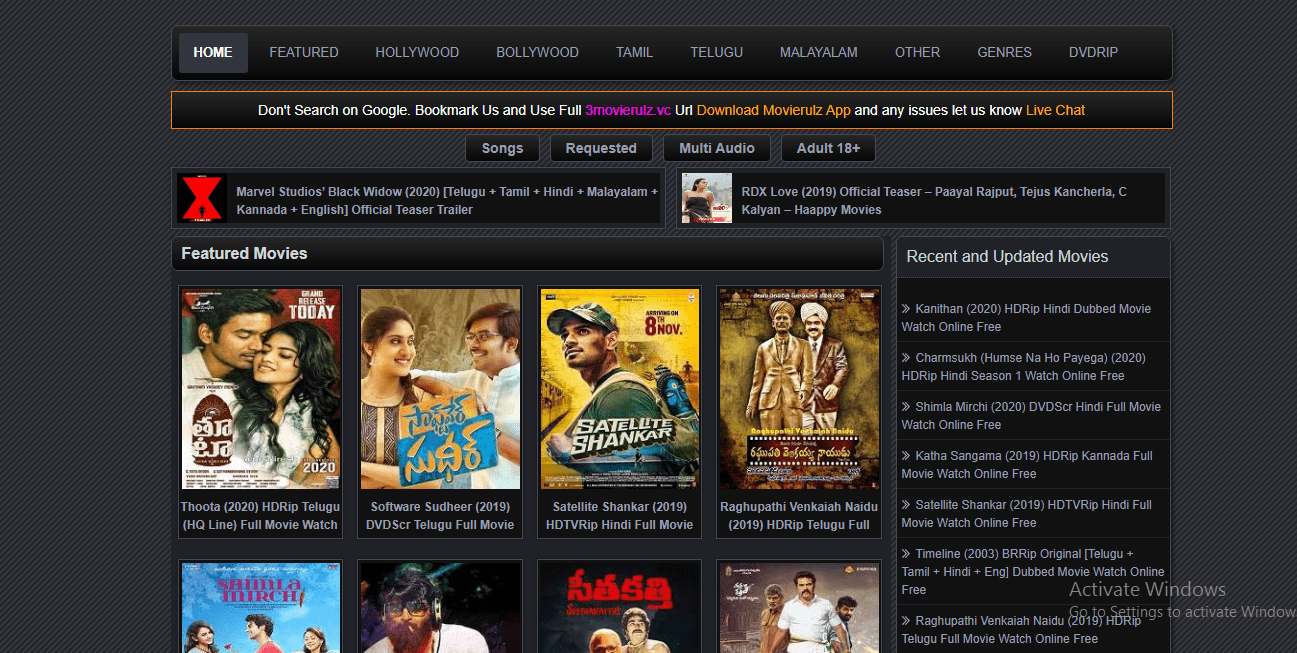The width and height of the screenshot is (1297, 653).
Task: Click arrow icon beside Shimla Mirchi entry
Action: [x=906, y=407]
